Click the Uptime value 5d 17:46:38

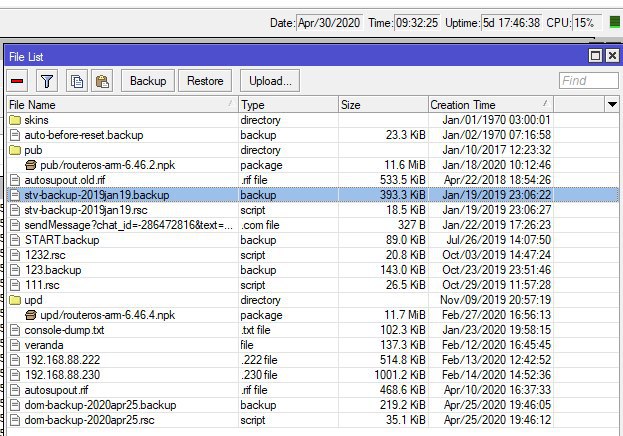[x=511, y=23]
